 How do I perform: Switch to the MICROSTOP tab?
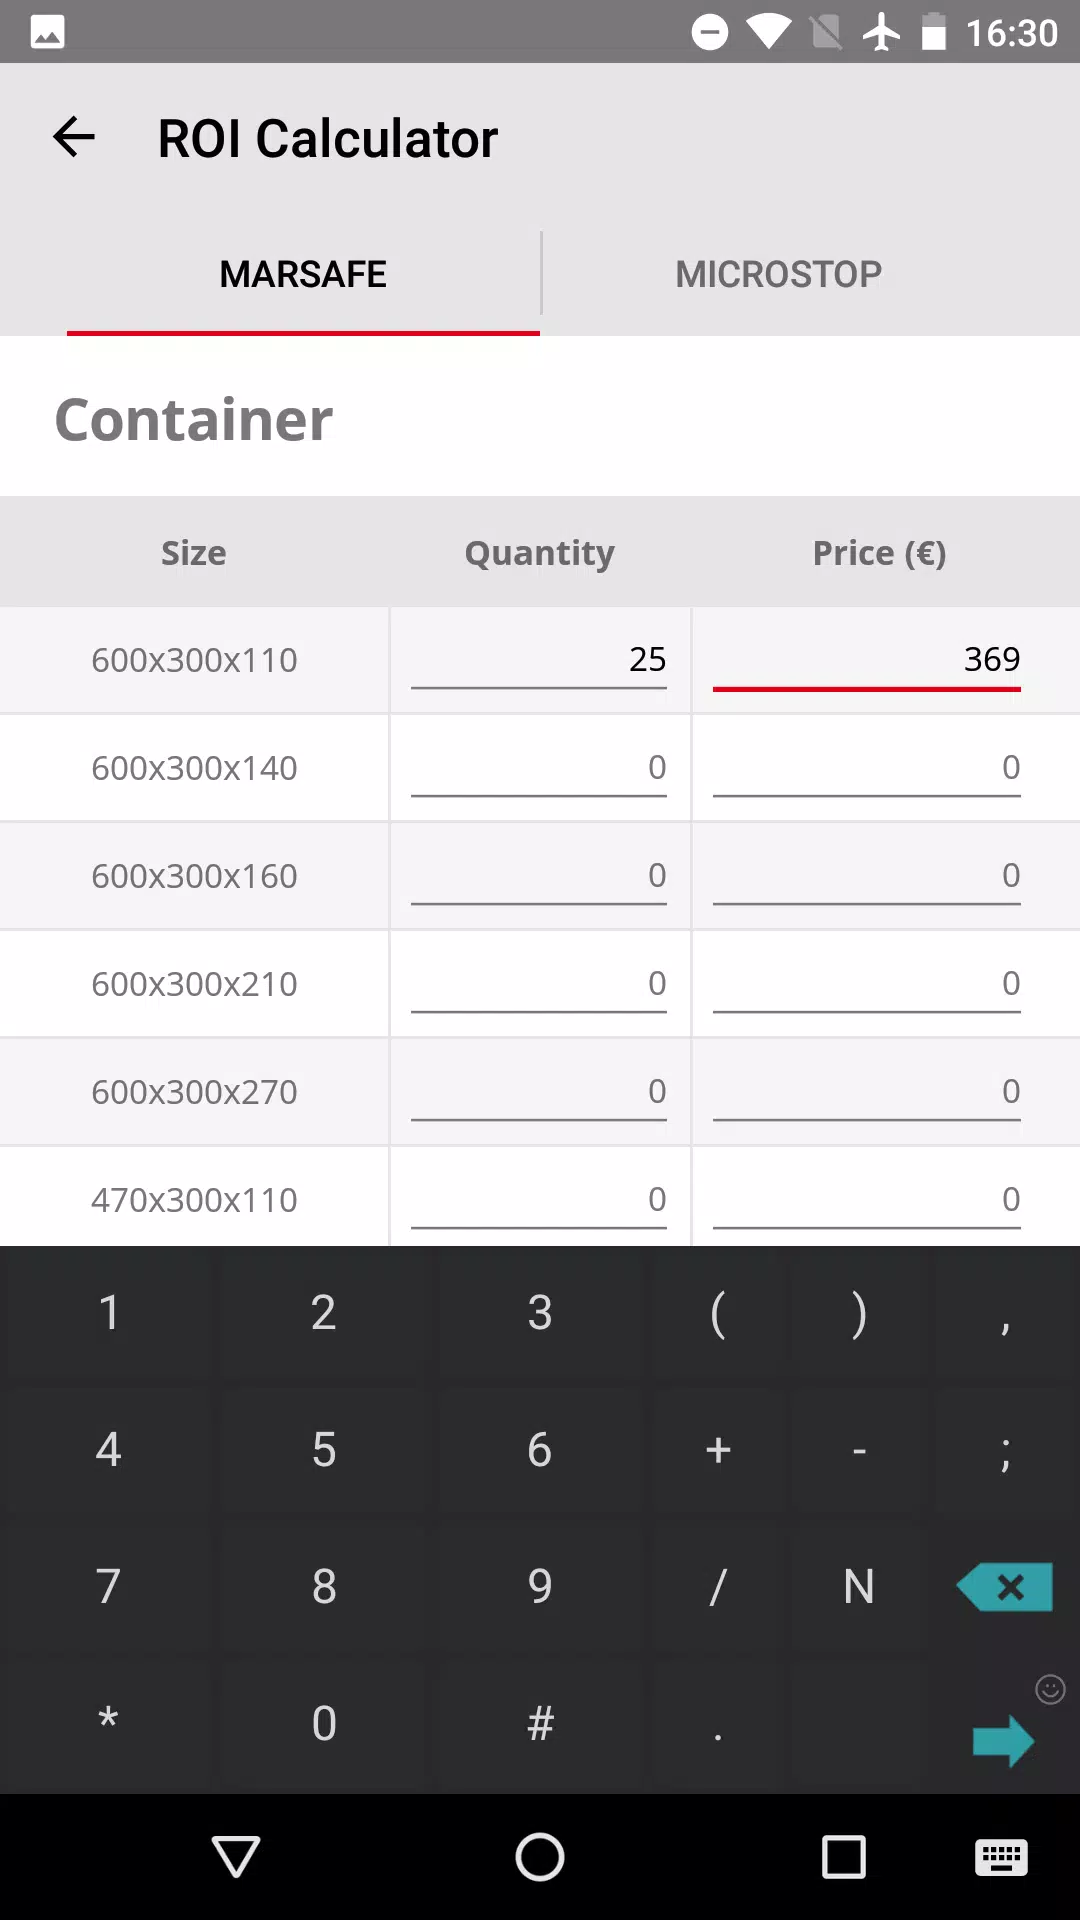778,274
